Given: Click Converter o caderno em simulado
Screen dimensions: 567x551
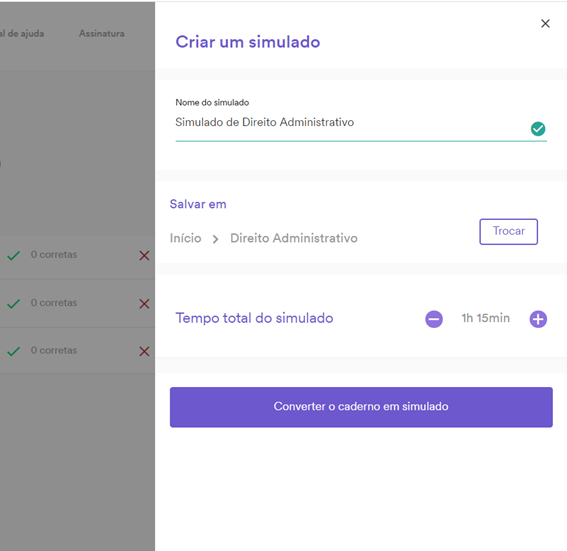Looking at the screenshot, I should tap(361, 407).
